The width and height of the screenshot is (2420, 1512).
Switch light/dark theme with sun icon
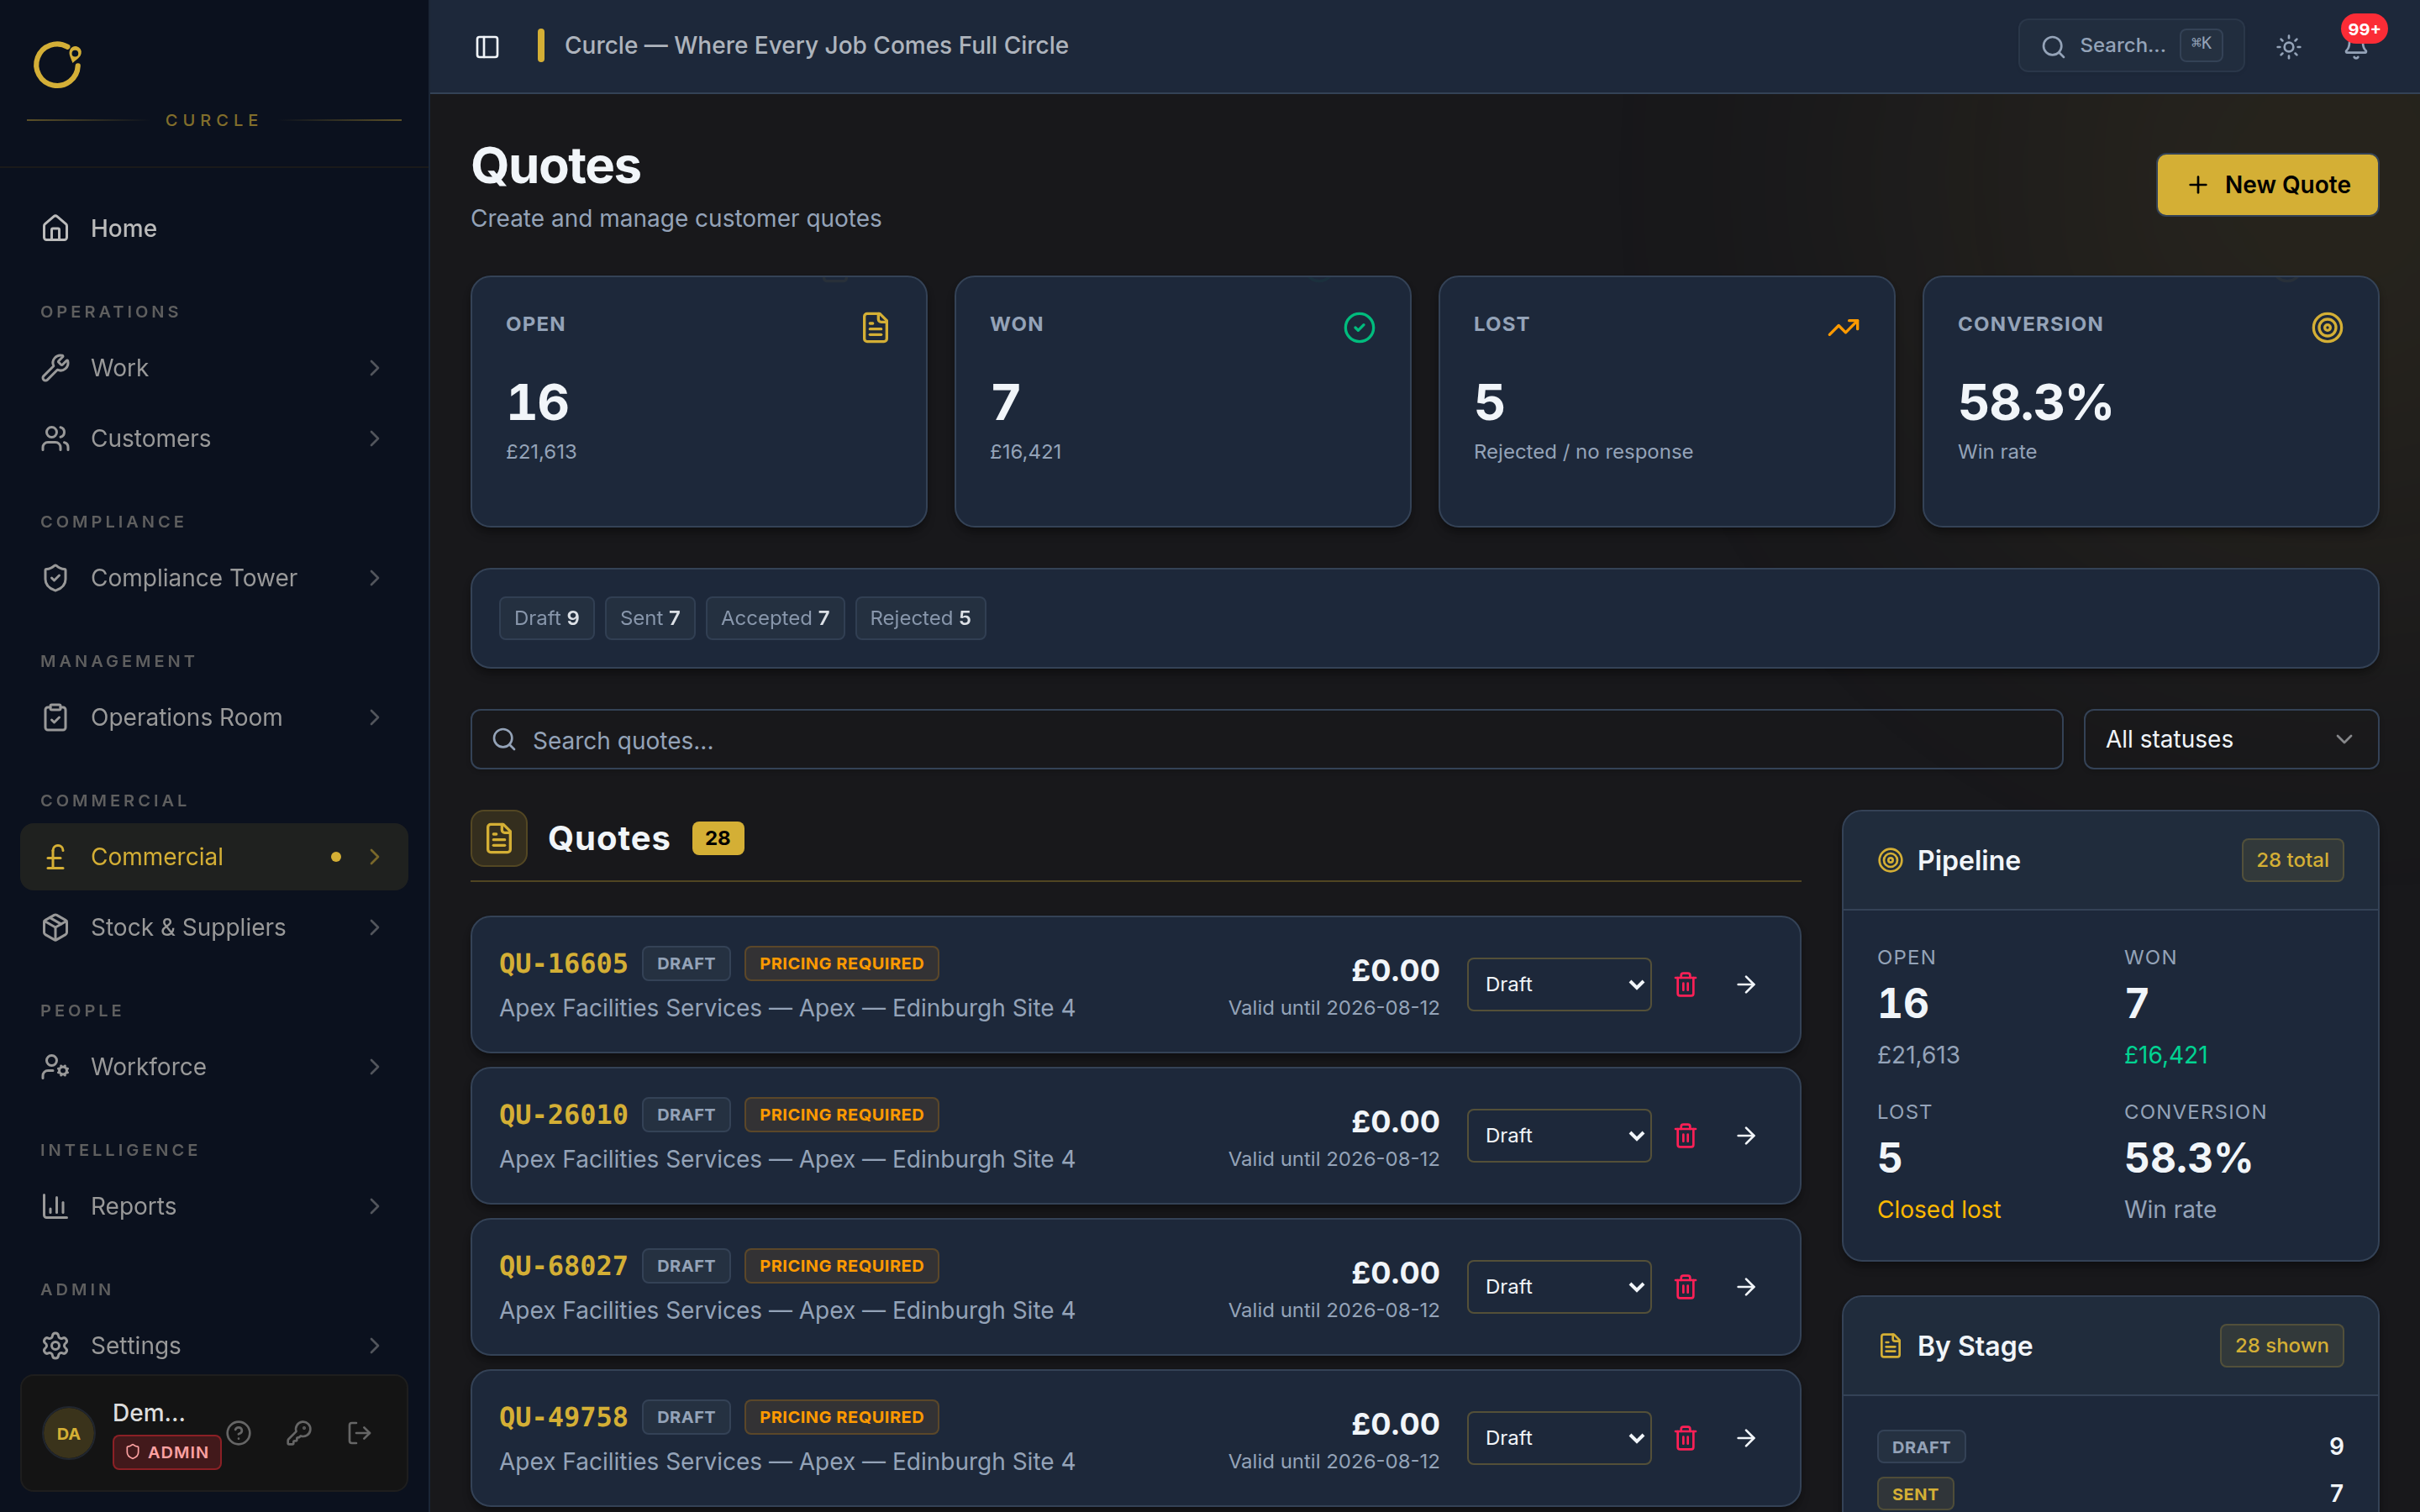pyautogui.click(x=2288, y=47)
